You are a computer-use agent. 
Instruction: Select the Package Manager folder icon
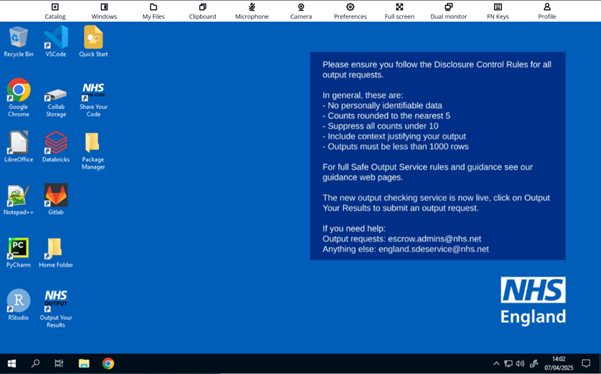93,151
